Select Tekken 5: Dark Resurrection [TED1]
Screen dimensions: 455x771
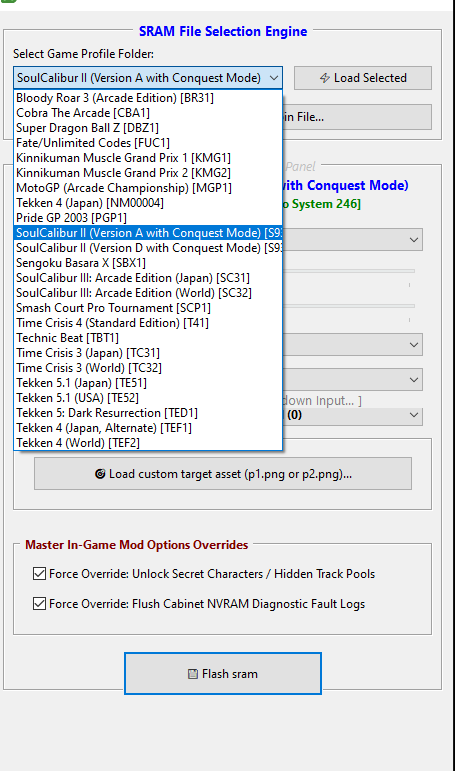coord(148,413)
